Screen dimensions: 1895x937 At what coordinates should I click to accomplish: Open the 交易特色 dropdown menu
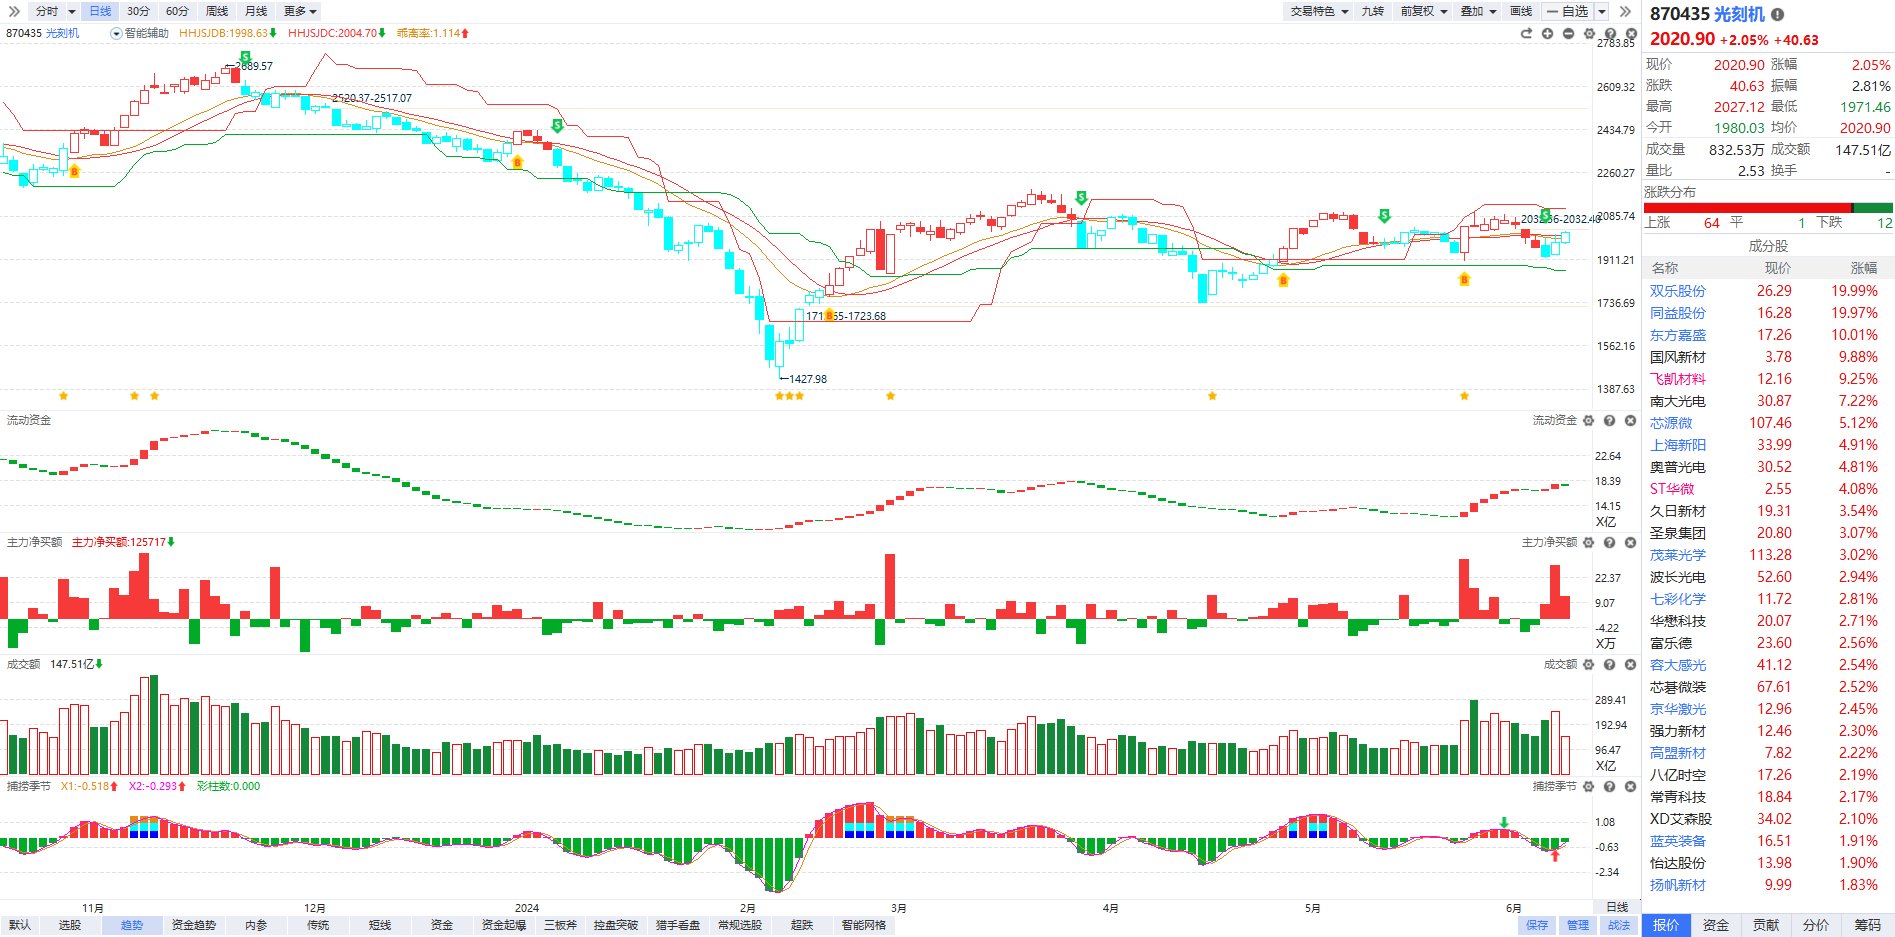1318,11
